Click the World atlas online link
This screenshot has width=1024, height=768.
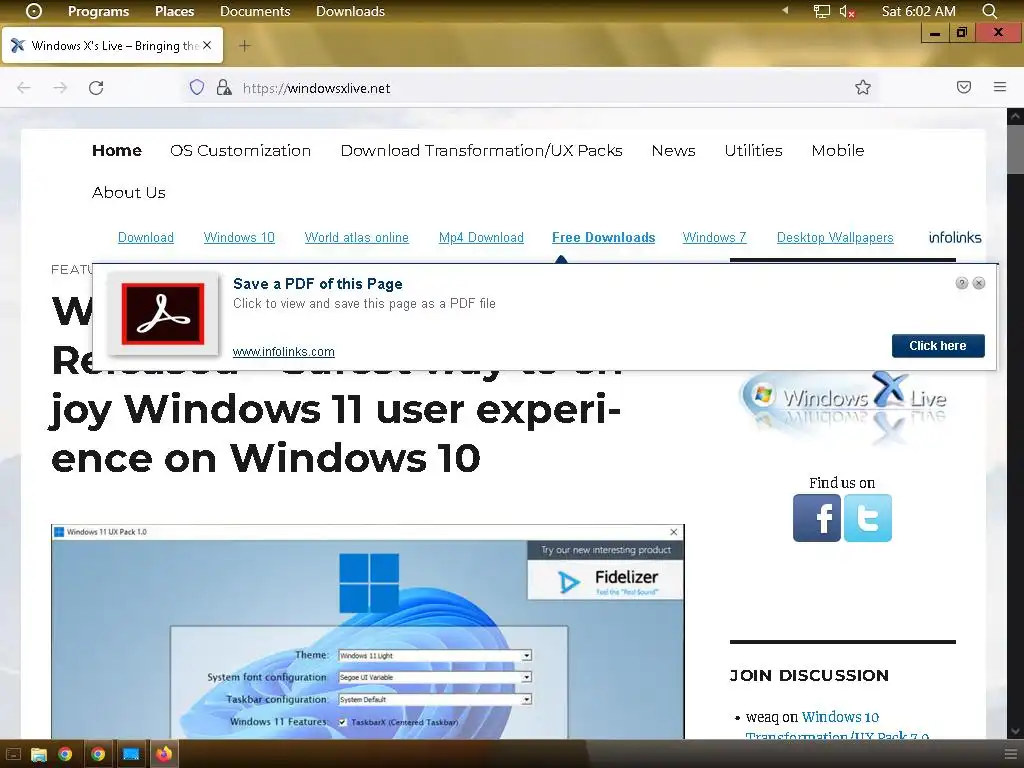tap(357, 237)
